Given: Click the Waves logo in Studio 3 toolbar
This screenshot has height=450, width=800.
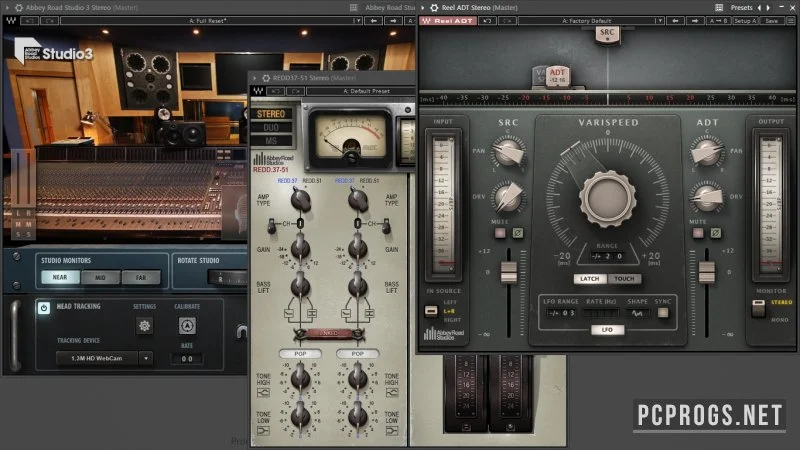Looking at the screenshot, I should (11, 21).
